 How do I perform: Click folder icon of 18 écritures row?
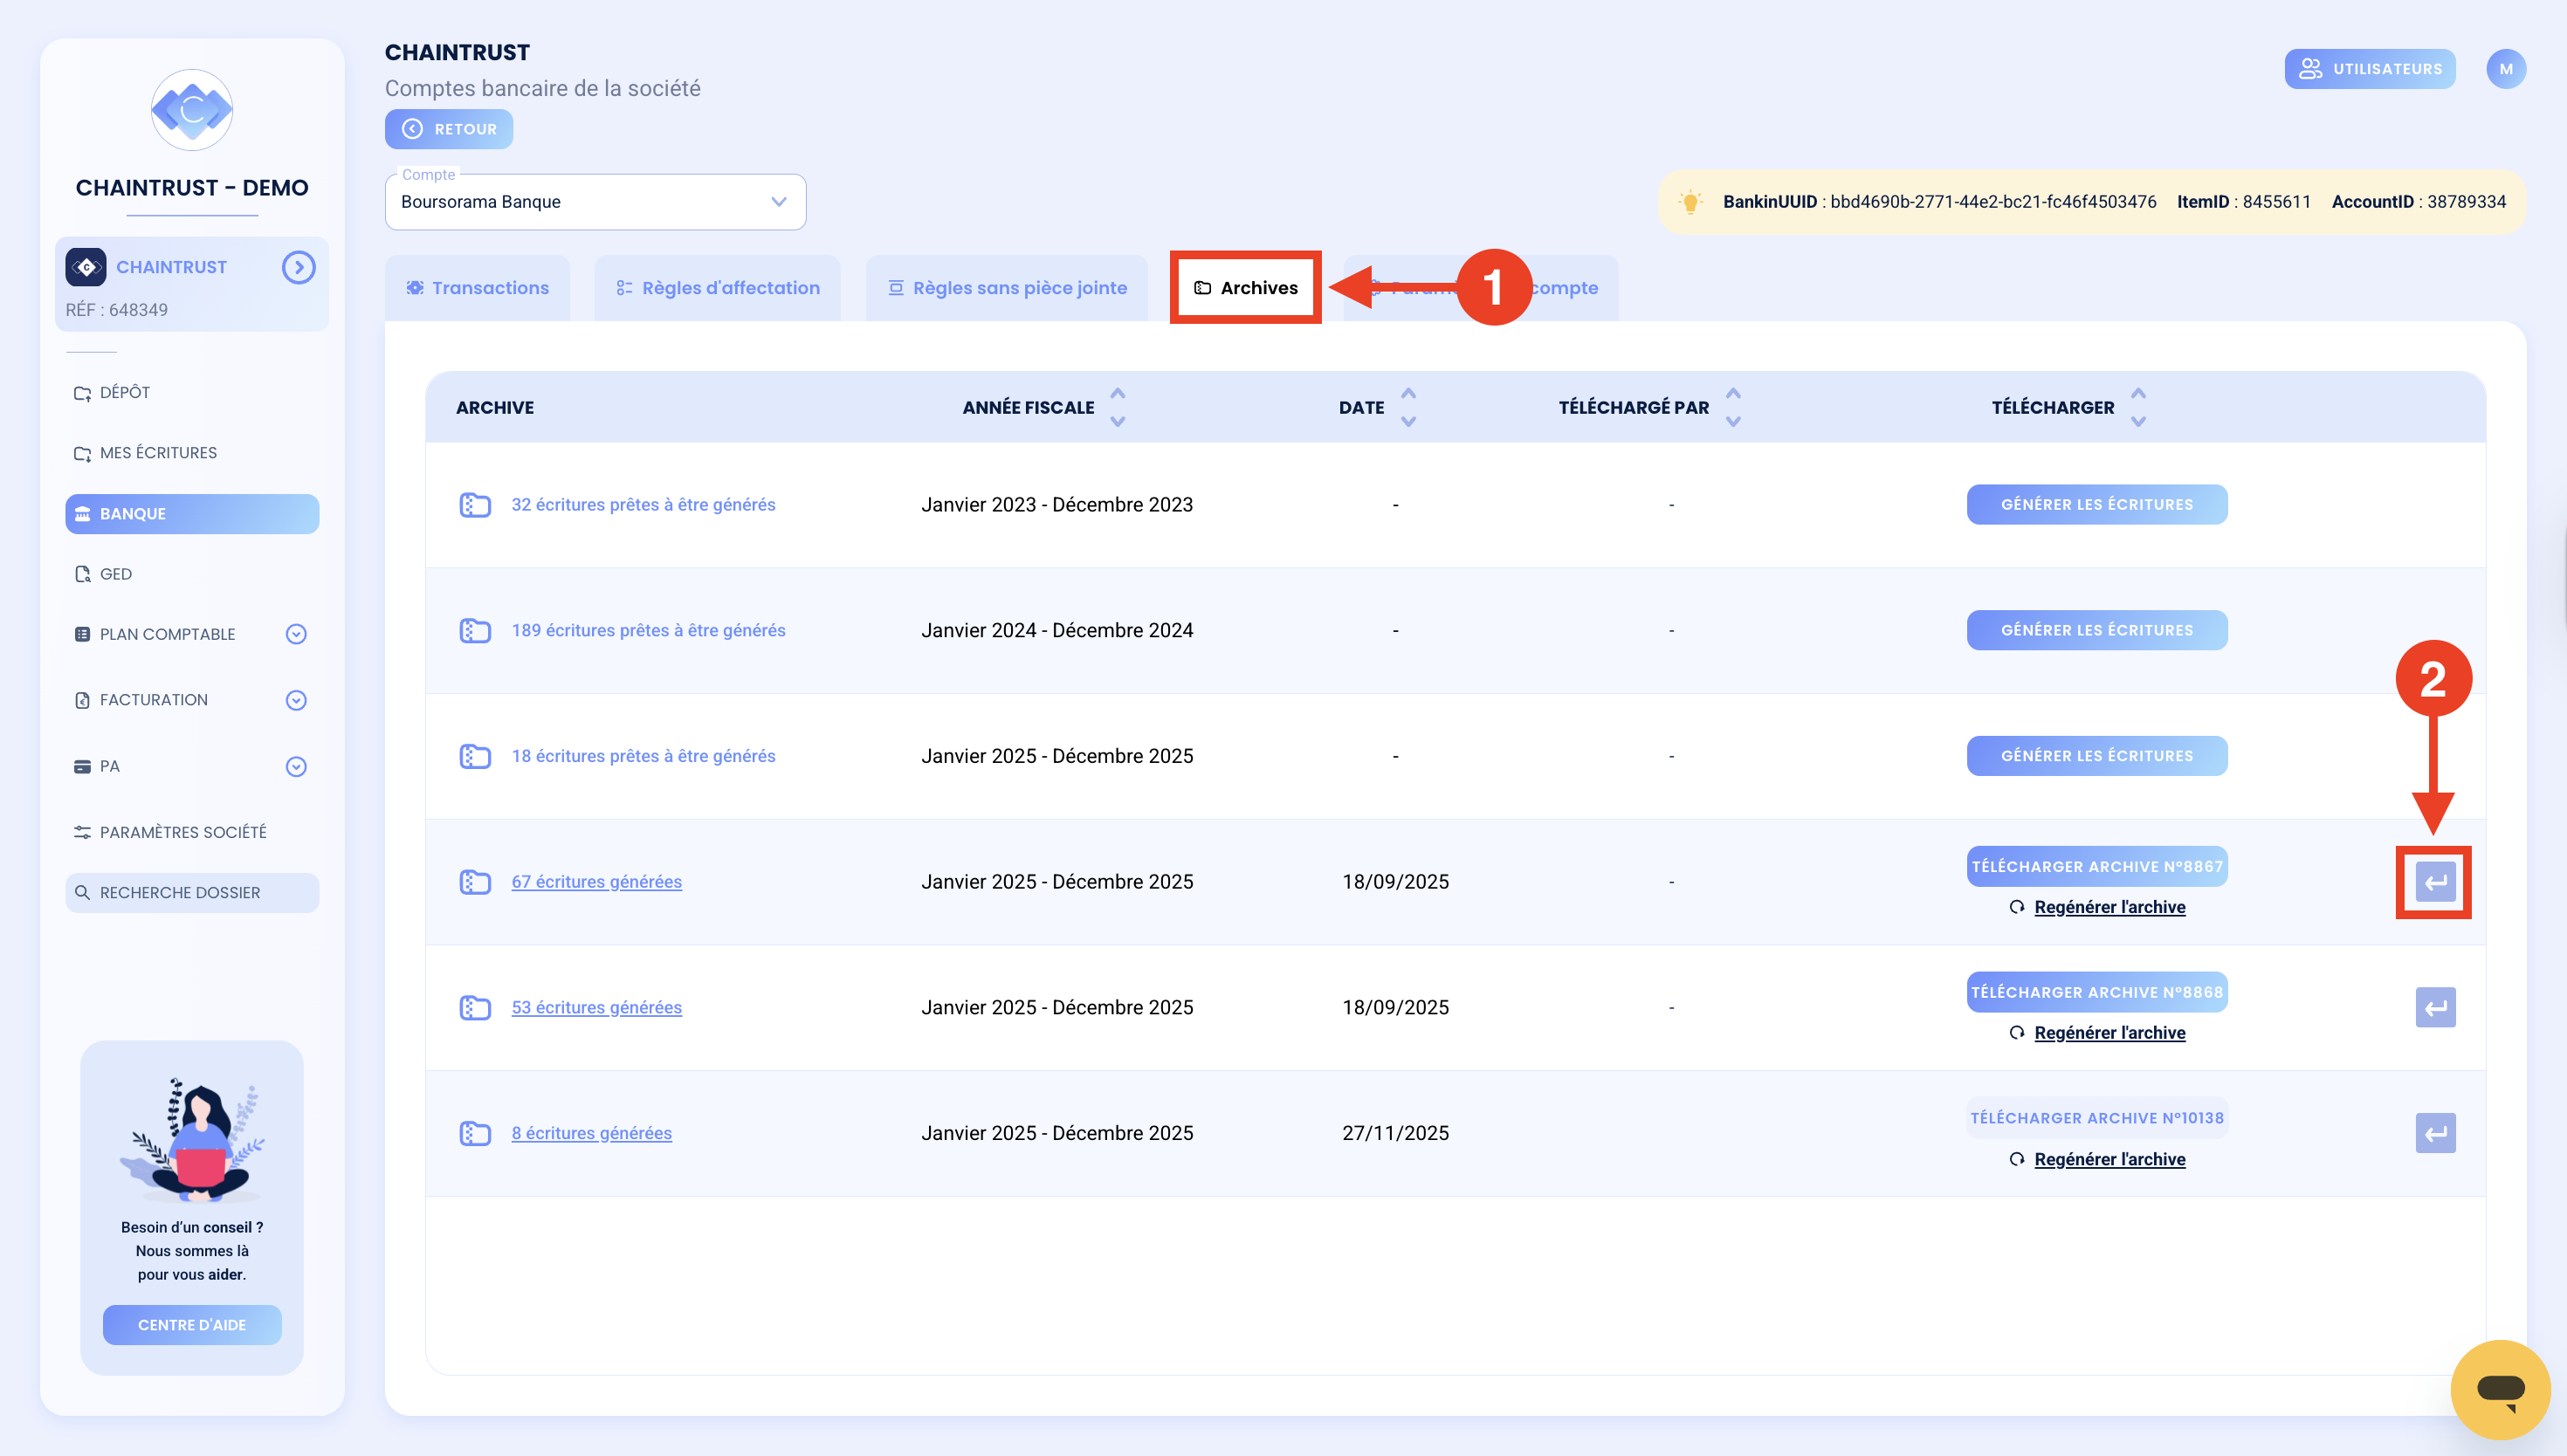pos(475,756)
